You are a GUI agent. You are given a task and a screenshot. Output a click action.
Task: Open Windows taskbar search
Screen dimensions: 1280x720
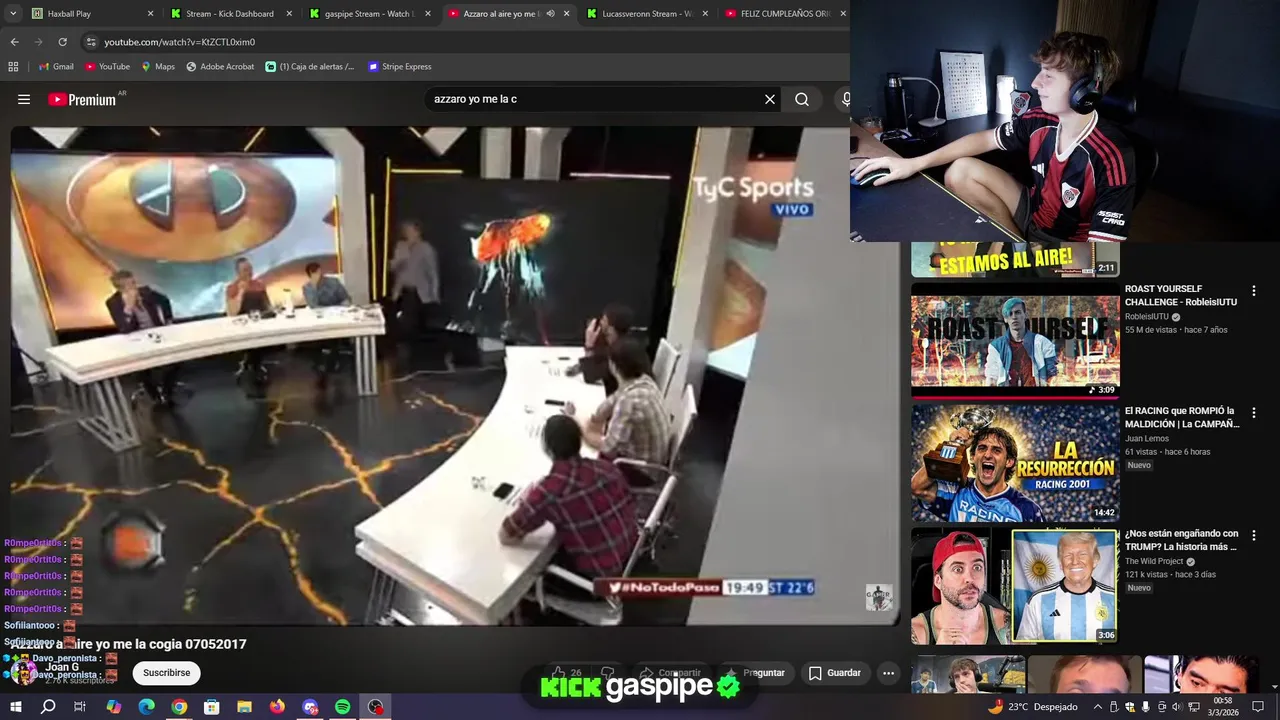coord(48,707)
